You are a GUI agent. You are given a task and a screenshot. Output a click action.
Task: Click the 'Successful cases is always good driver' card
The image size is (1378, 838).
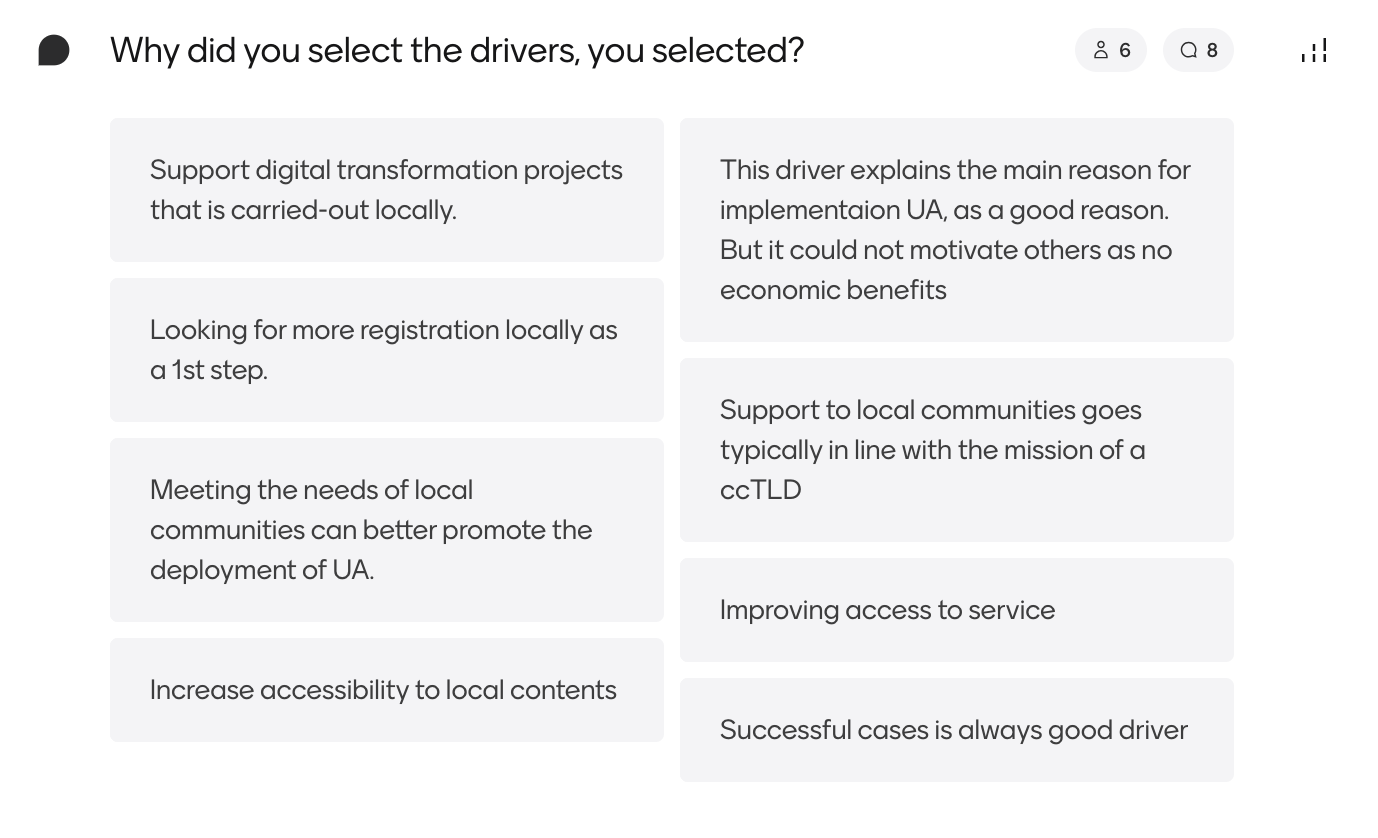[x=957, y=730]
